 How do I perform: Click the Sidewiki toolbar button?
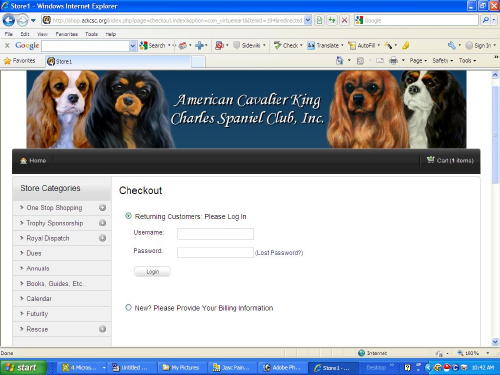(247, 45)
